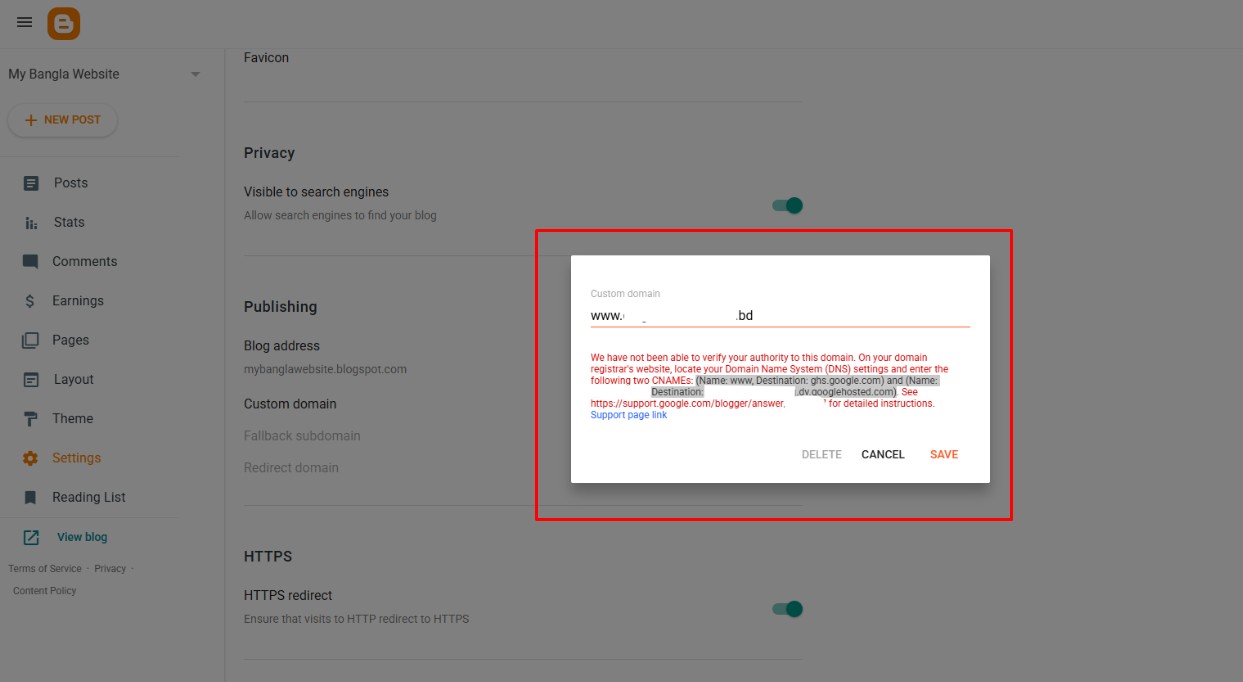Create a post with NEW POST button
The image size is (1243, 682).
point(62,120)
